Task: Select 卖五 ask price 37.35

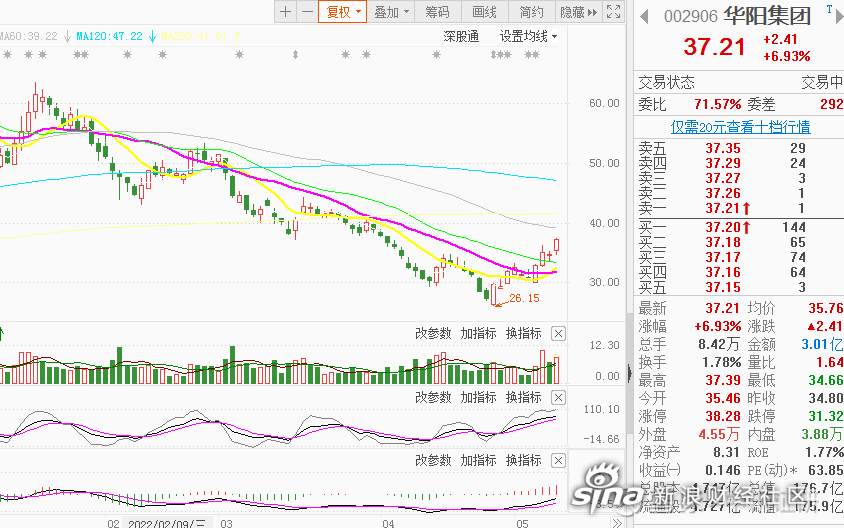Action: tap(723, 148)
